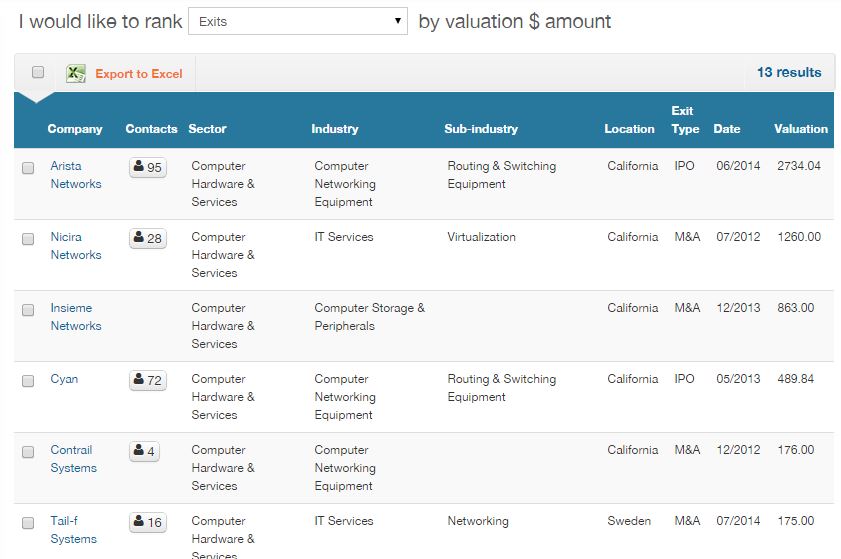Open the Contrail Systems company page
The height and width of the screenshot is (559, 841).
point(73,459)
